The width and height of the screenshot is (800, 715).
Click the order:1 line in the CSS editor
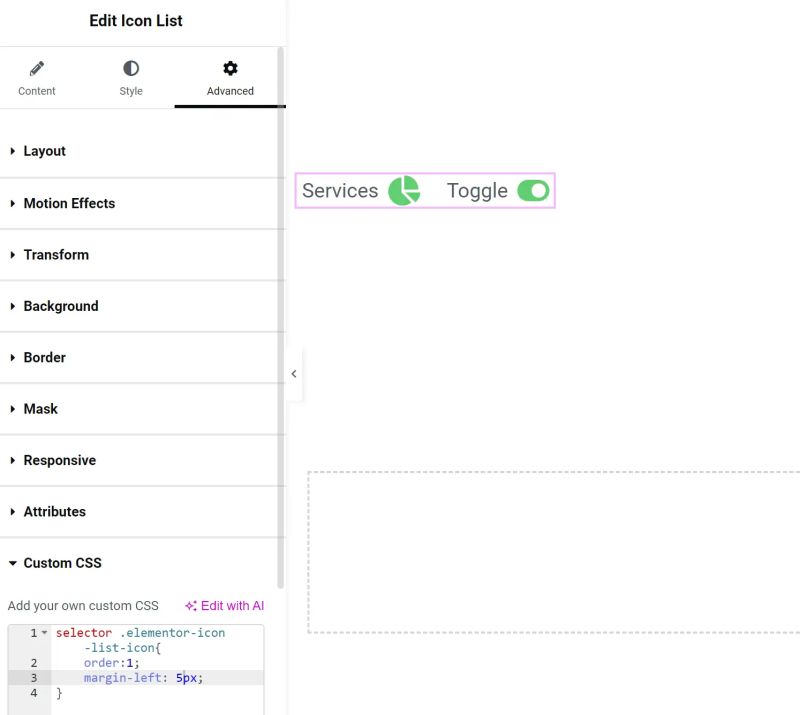pyautogui.click(x=111, y=662)
